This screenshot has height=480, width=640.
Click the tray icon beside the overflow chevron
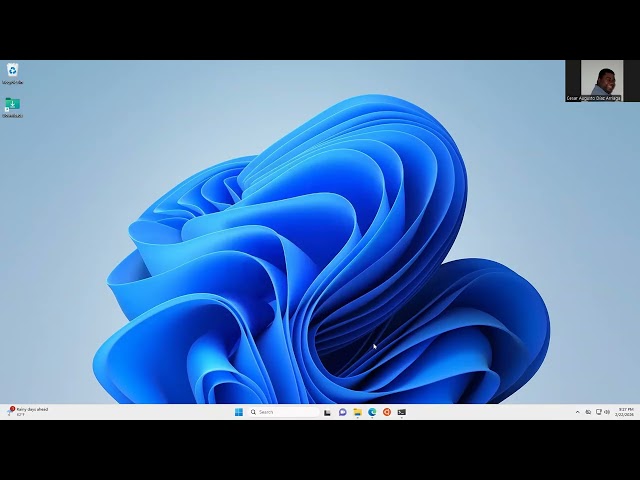(588, 412)
